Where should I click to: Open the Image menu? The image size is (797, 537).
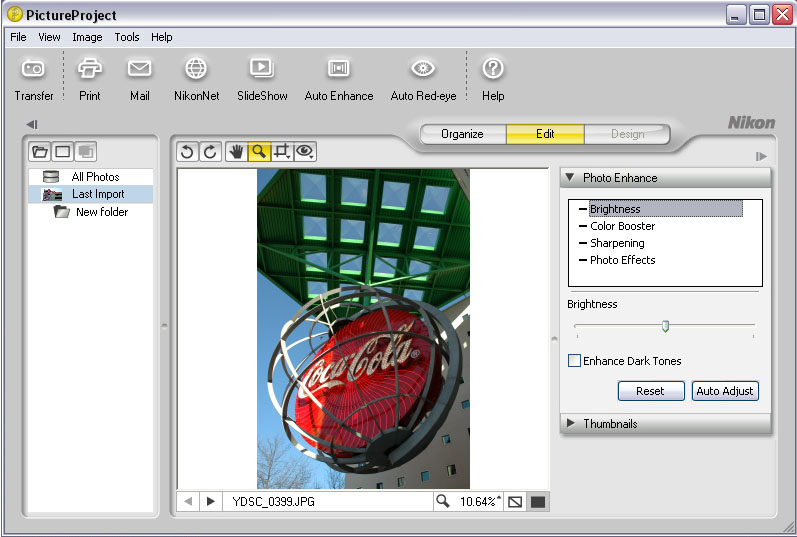click(x=87, y=37)
